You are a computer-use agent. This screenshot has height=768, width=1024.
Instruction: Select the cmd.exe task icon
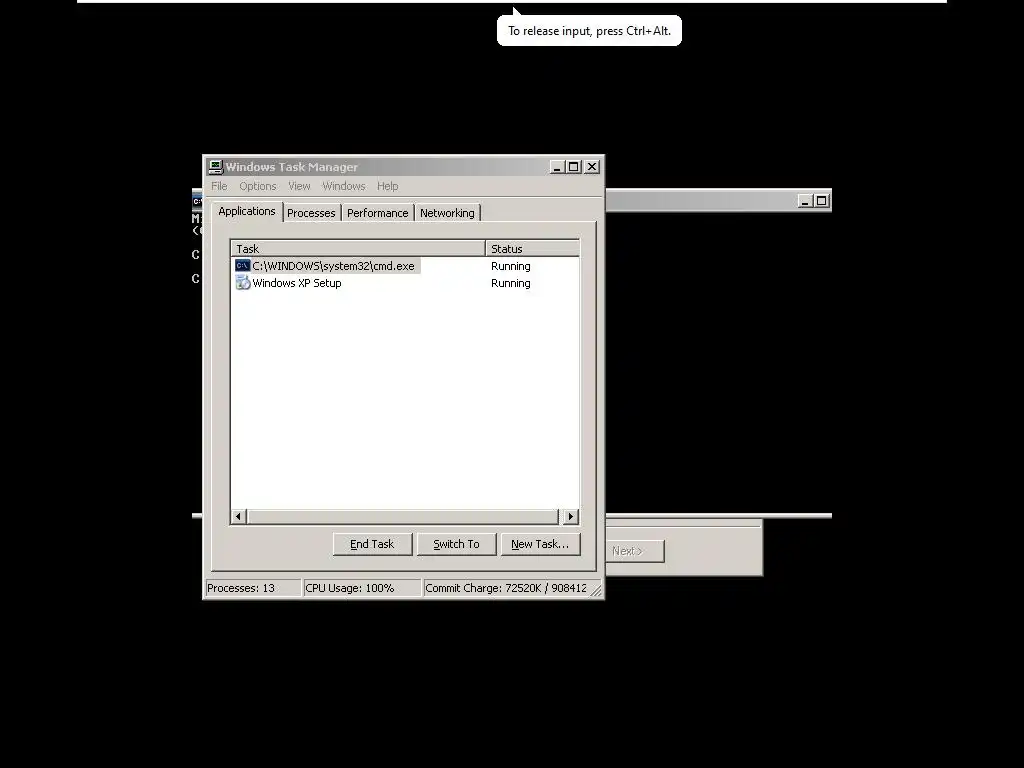[x=243, y=266]
